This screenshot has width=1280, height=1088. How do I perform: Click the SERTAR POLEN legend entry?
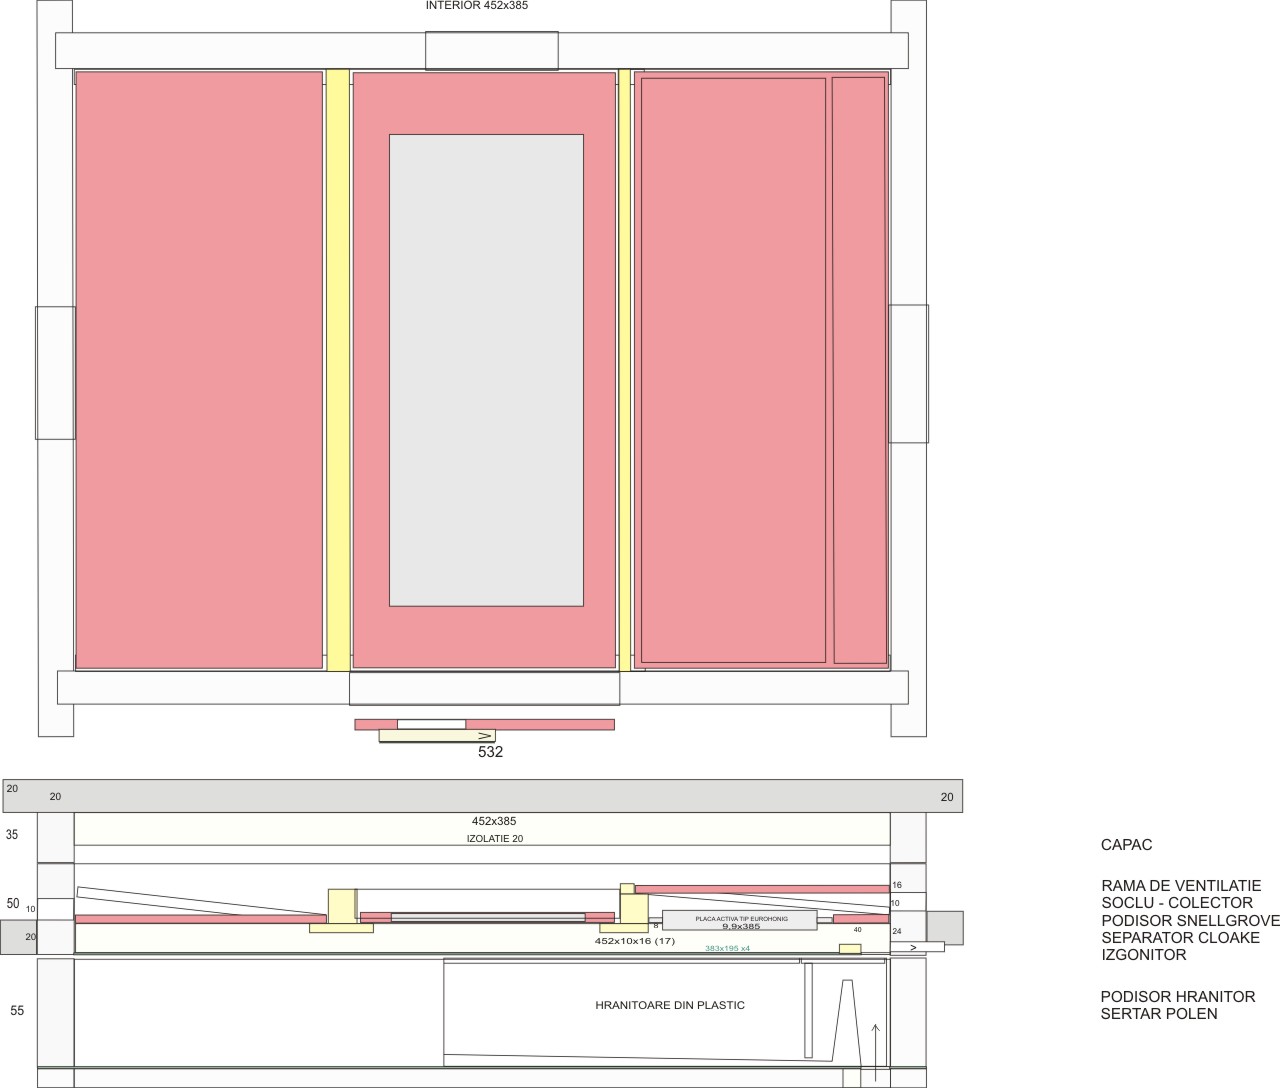tap(1159, 1014)
